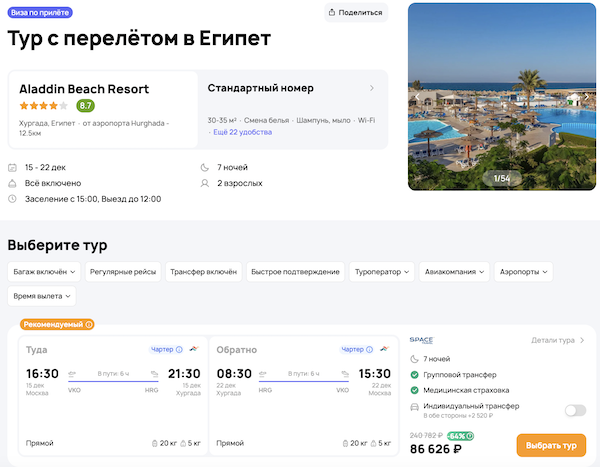The image size is (600, 467).
Task: Click info icon beside return Чартер label
Action: (371, 350)
